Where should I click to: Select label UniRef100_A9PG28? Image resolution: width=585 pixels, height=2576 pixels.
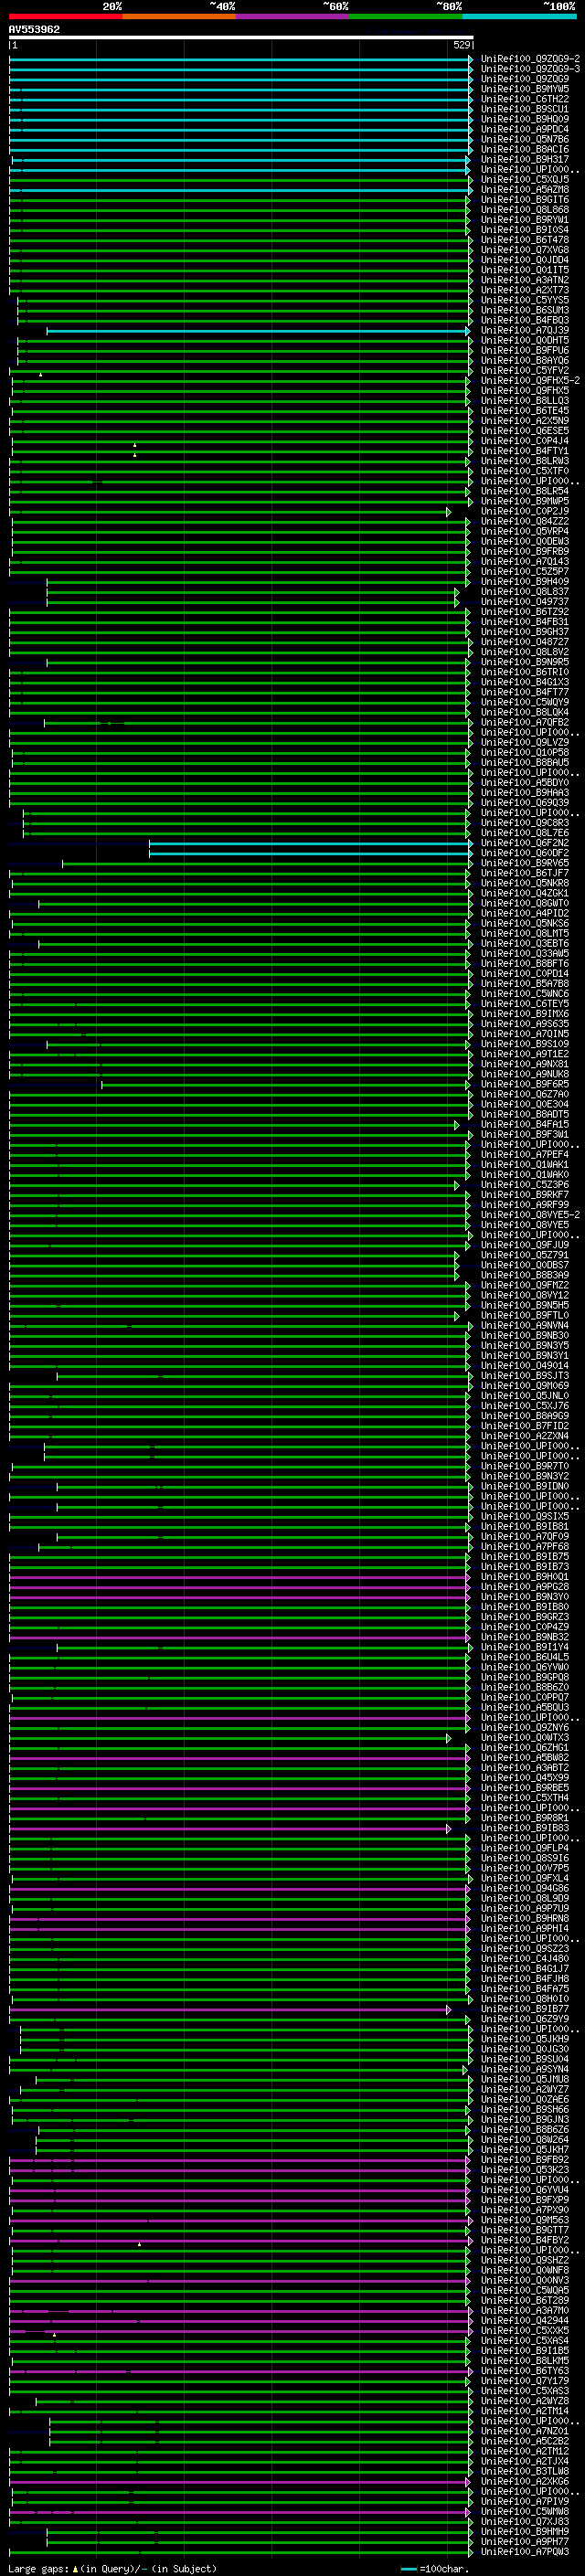(525, 1587)
